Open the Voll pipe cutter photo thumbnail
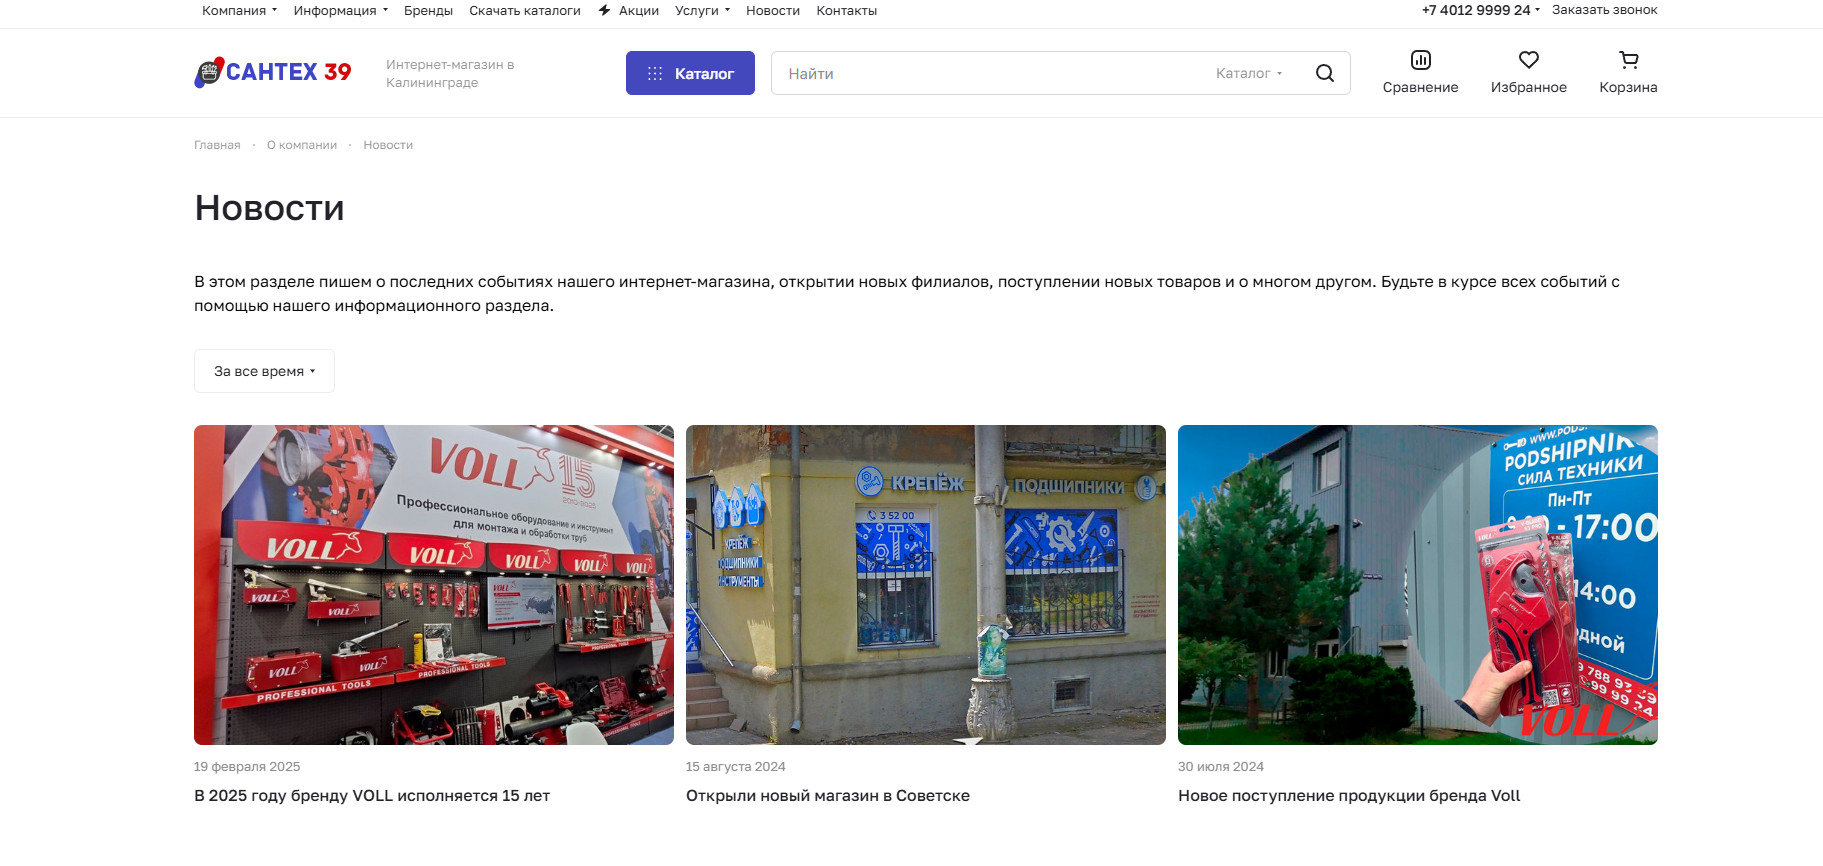 pyautogui.click(x=1418, y=585)
